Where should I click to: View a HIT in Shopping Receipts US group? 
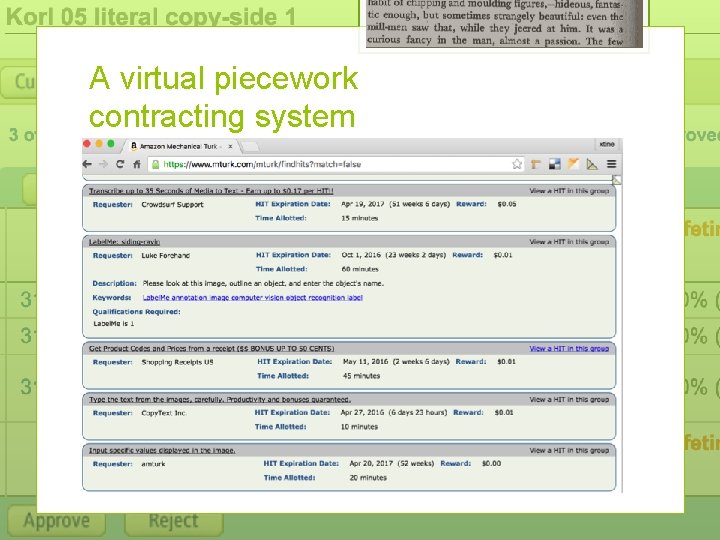coord(569,349)
